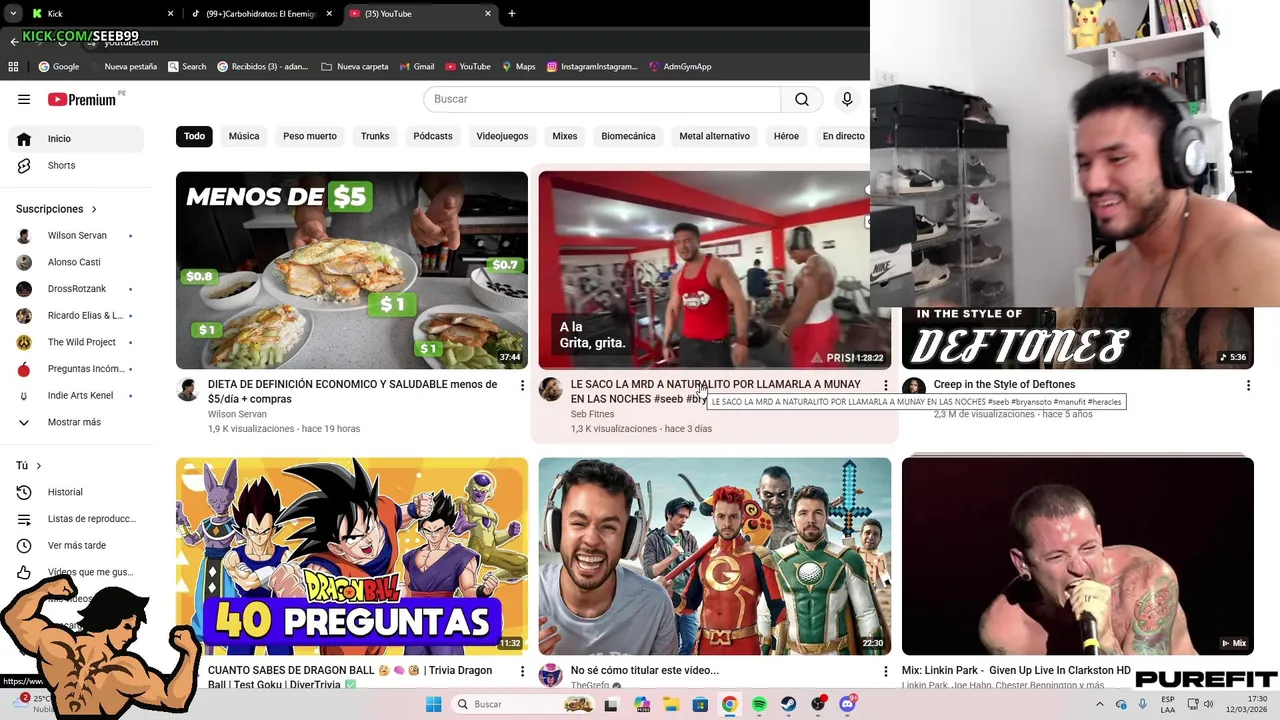Click the Wilson Servan channel name under the video
Image resolution: width=1280 pixels, height=720 pixels.
point(237,414)
